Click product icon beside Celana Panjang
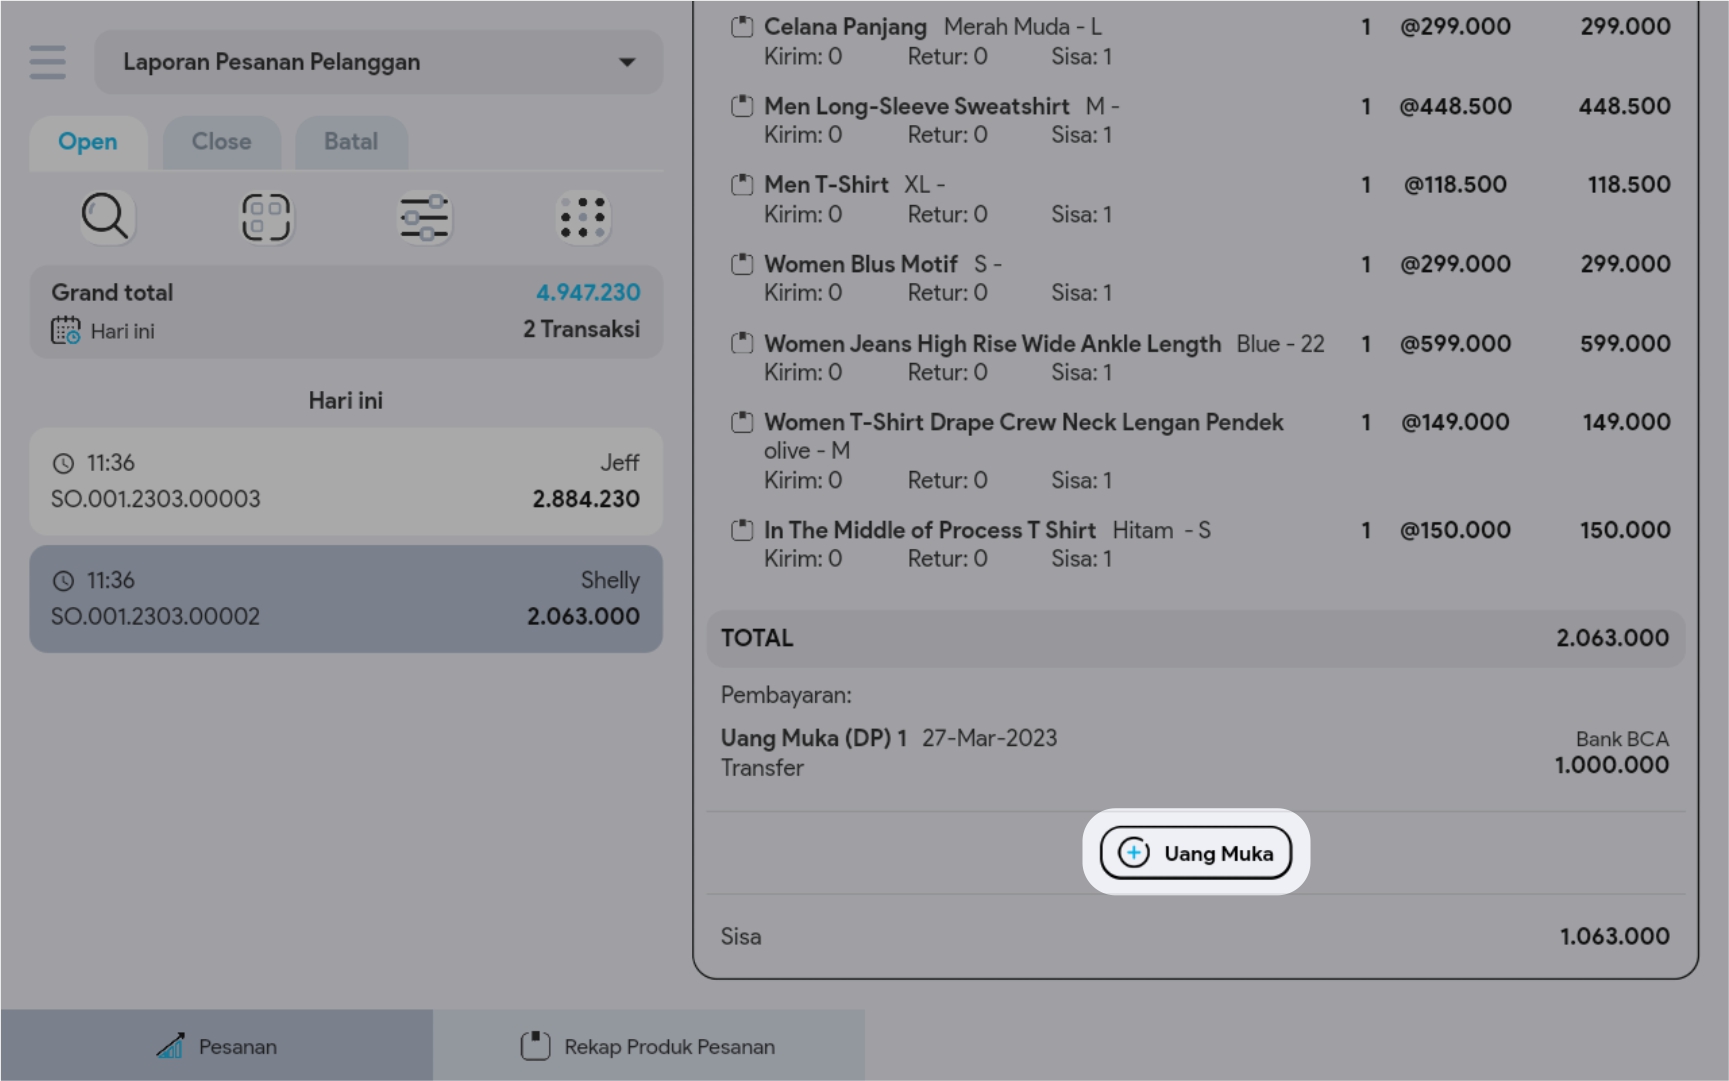Viewport: 1729px width, 1081px height. [x=742, y=27]
